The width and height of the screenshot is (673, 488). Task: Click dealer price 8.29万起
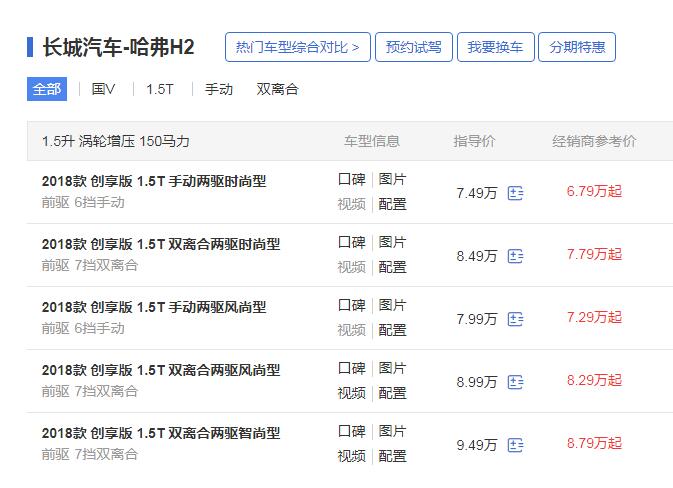[x=594, y=380]
